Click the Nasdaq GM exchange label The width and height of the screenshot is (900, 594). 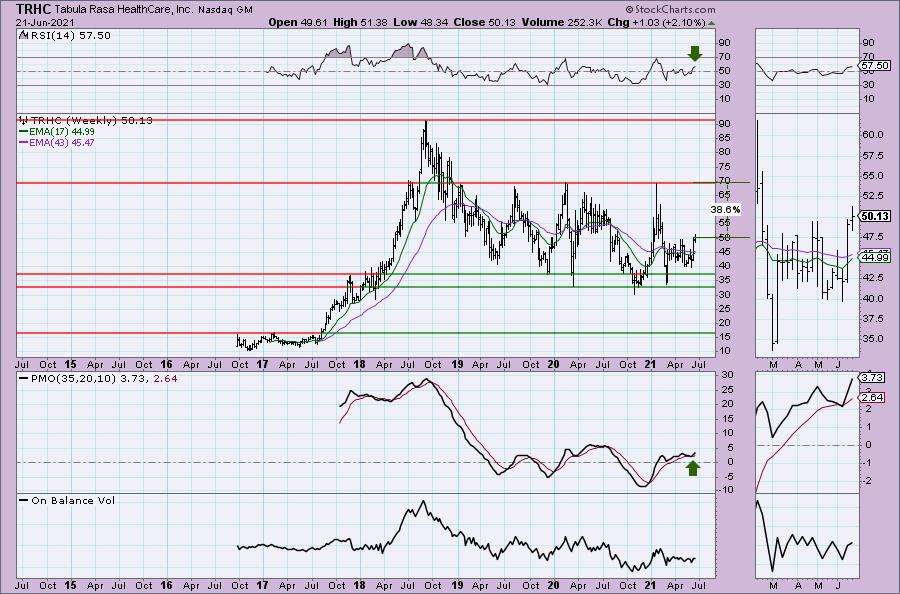tap(226, 10)
